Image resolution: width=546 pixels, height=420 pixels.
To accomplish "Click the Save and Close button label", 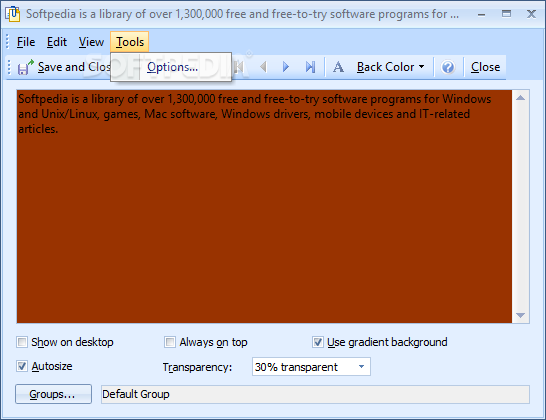I will pyautogui.click(x=74, y=67).
